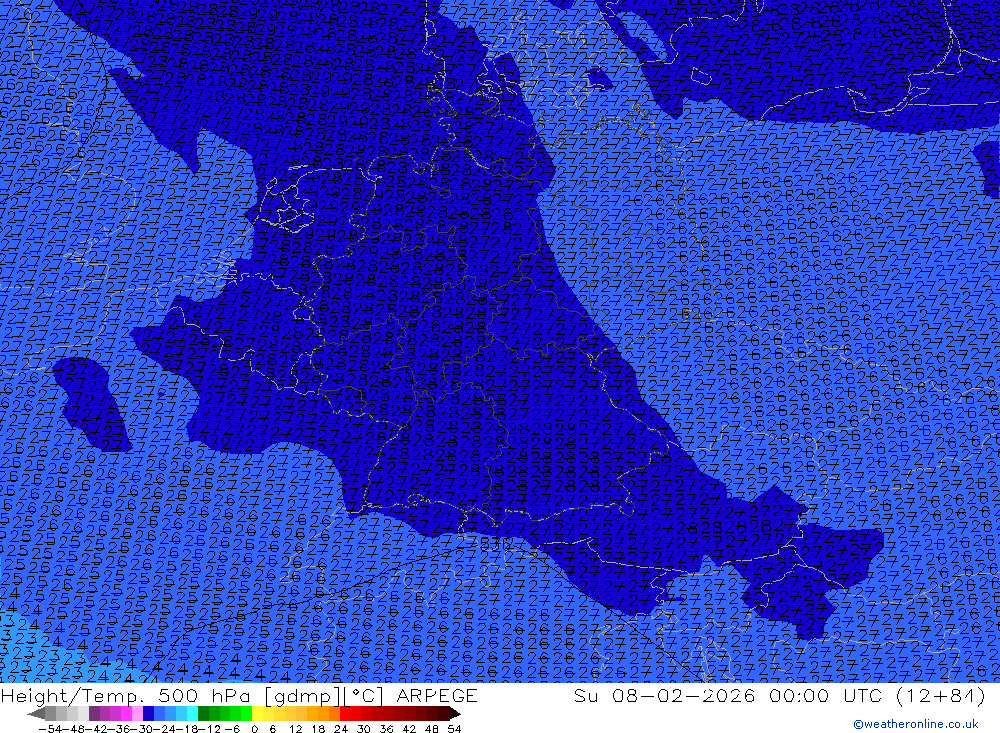
Task: Click the ©weatheronline.co.uk copyright link
Action: (x=915, y=724)
